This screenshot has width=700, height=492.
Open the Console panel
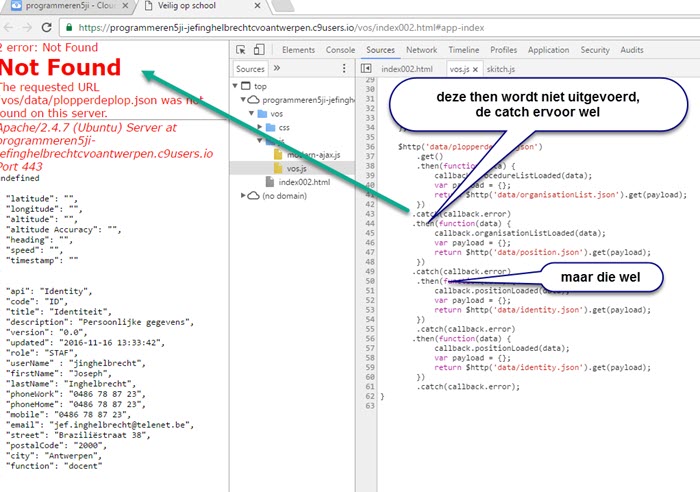point(340,50)
